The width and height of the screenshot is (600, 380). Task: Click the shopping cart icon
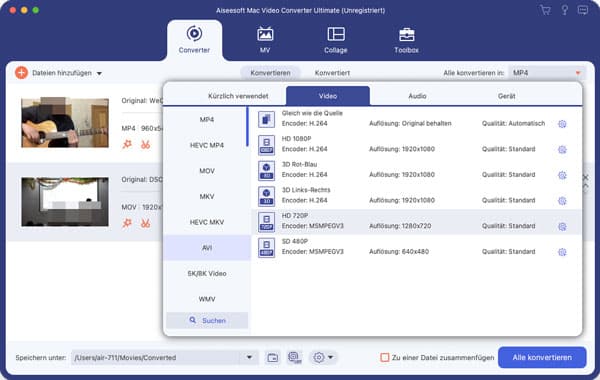pyautogui.click(x=545, y=10)
